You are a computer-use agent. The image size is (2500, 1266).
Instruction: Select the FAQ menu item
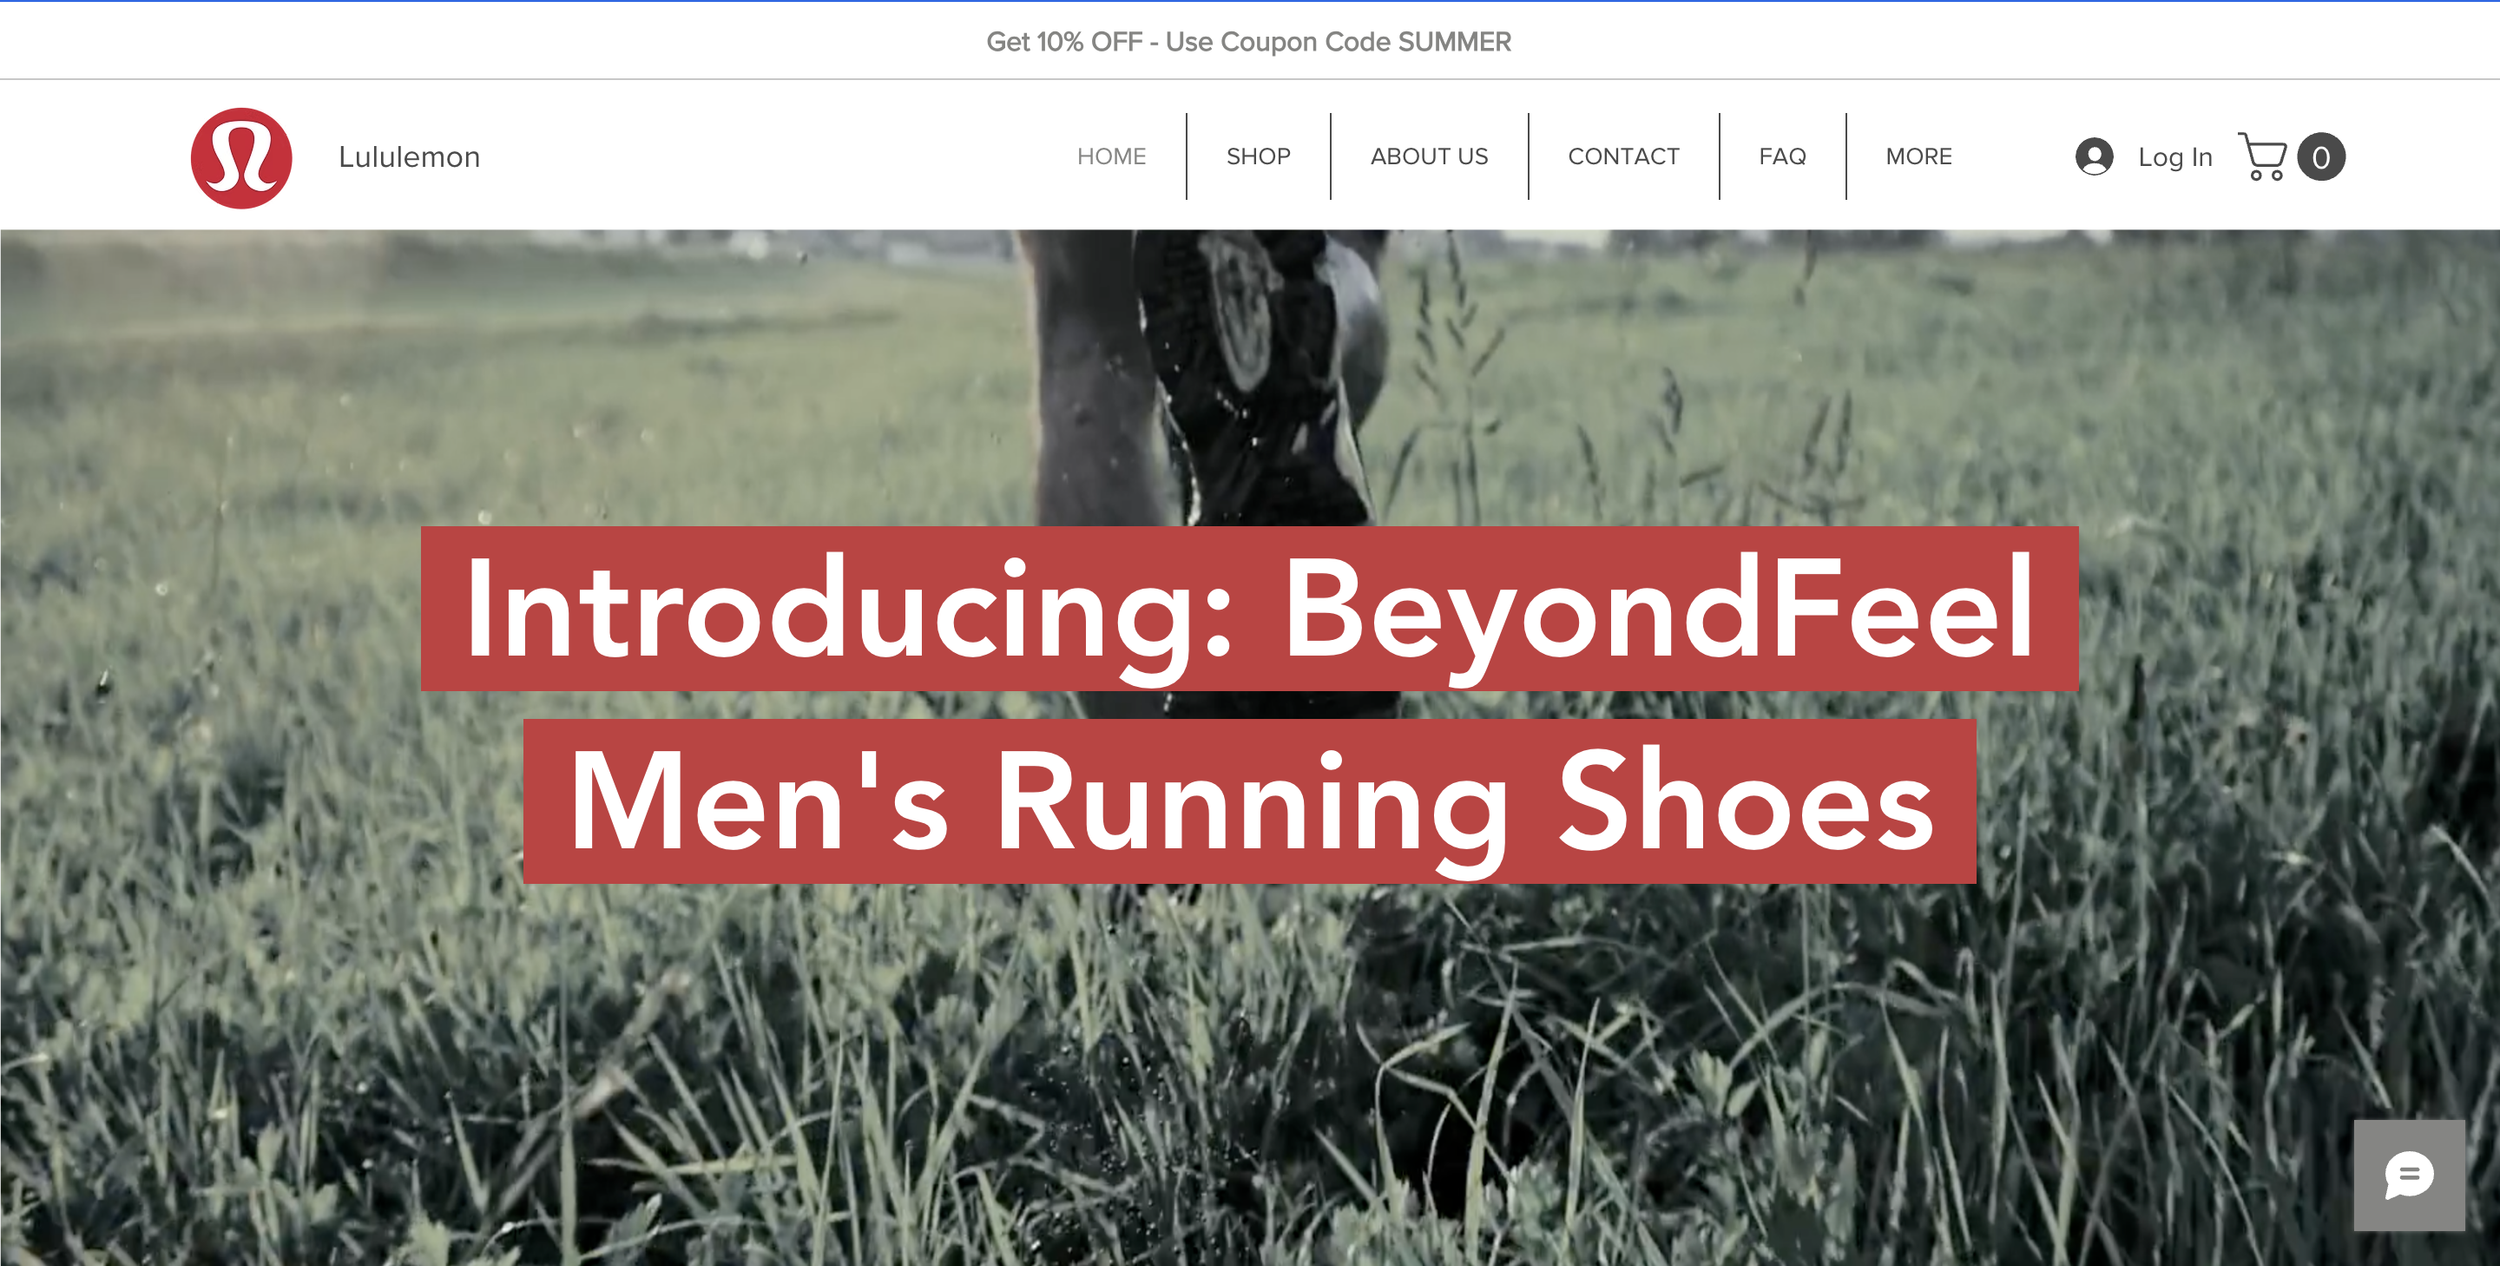point(1782,157)
